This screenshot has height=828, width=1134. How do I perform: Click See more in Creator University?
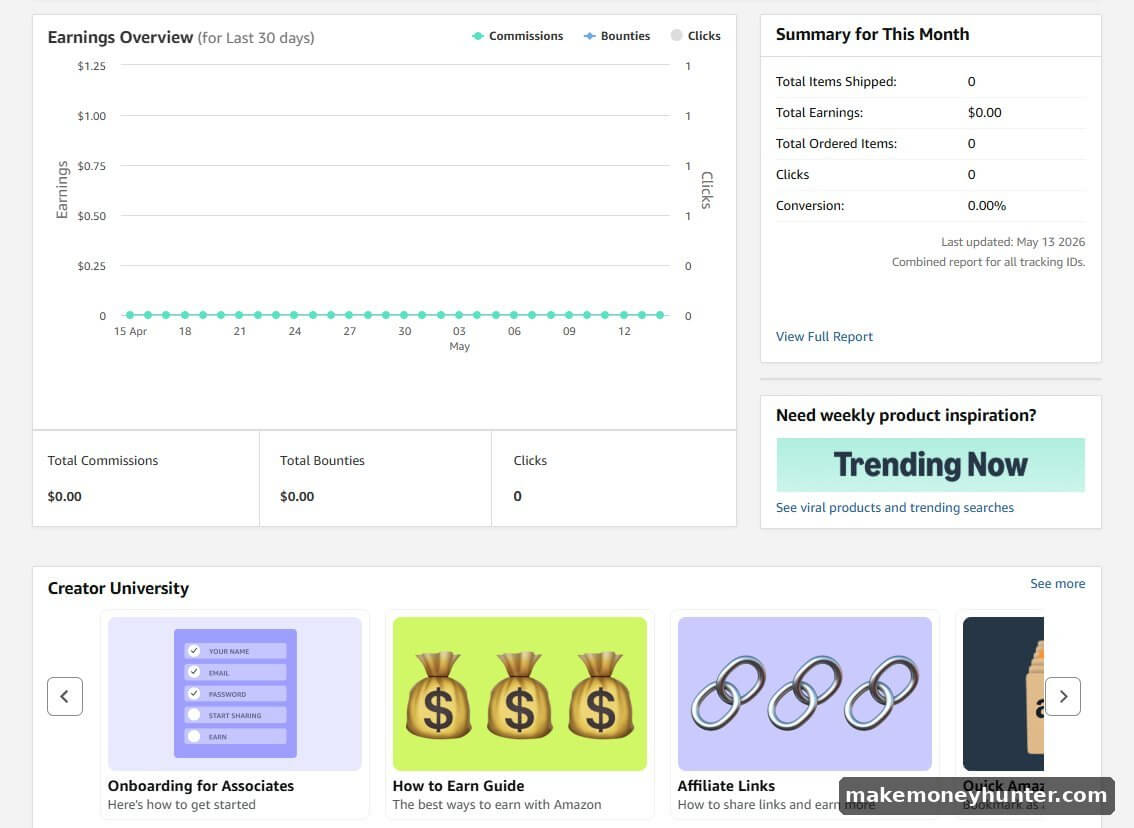[1057, 584]
